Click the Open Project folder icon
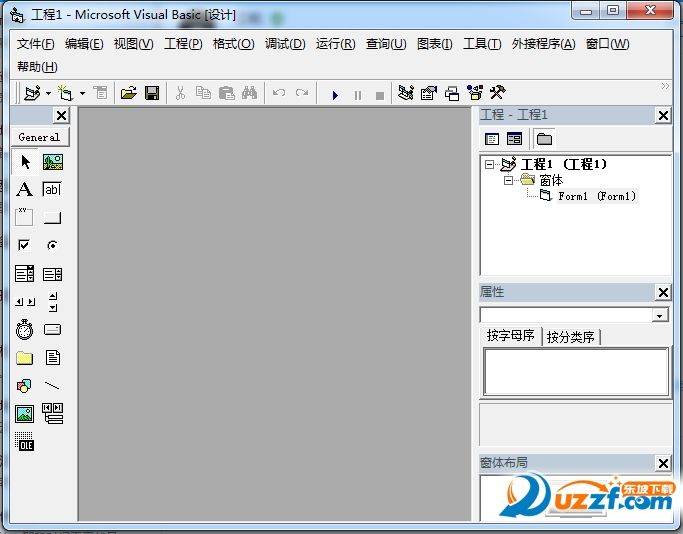Image resolution: width=683 pixels, height=534 pixels. click(128, 93)
